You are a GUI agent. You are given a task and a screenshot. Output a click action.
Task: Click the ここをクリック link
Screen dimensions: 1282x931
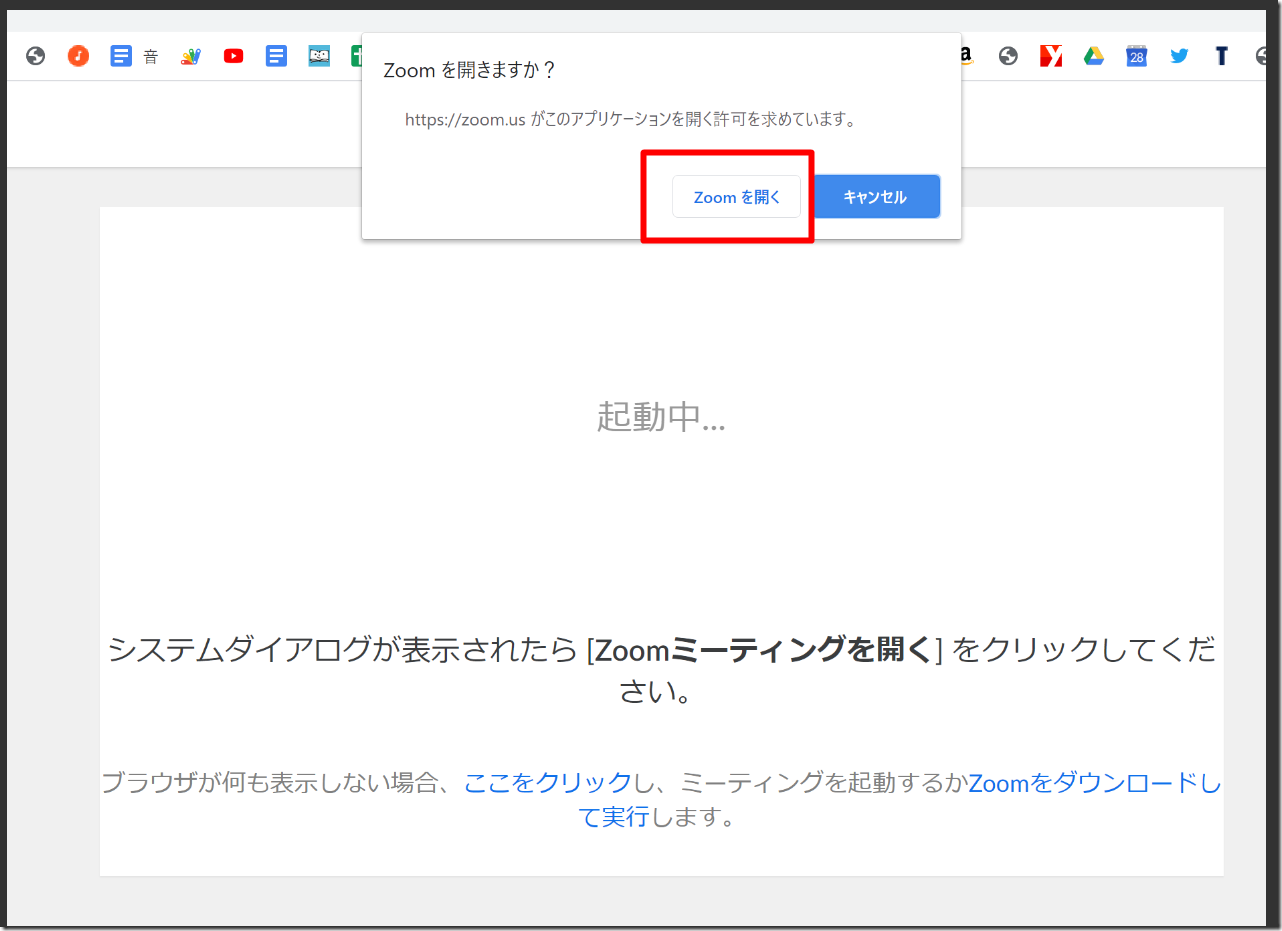point(548,783)
